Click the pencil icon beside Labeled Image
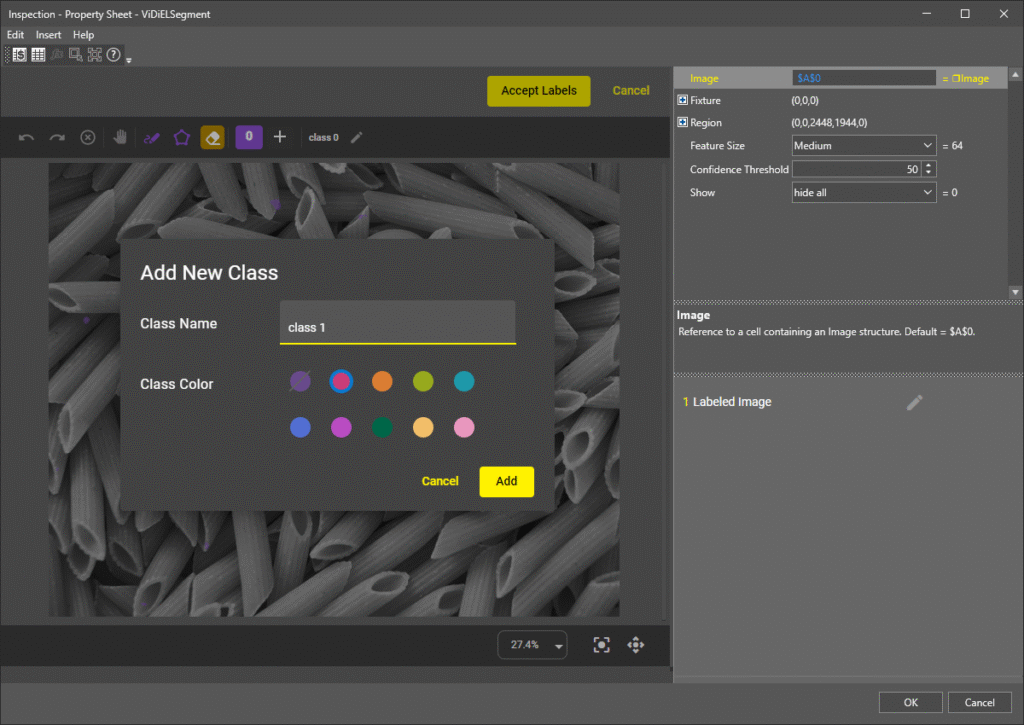 point(914,402)
